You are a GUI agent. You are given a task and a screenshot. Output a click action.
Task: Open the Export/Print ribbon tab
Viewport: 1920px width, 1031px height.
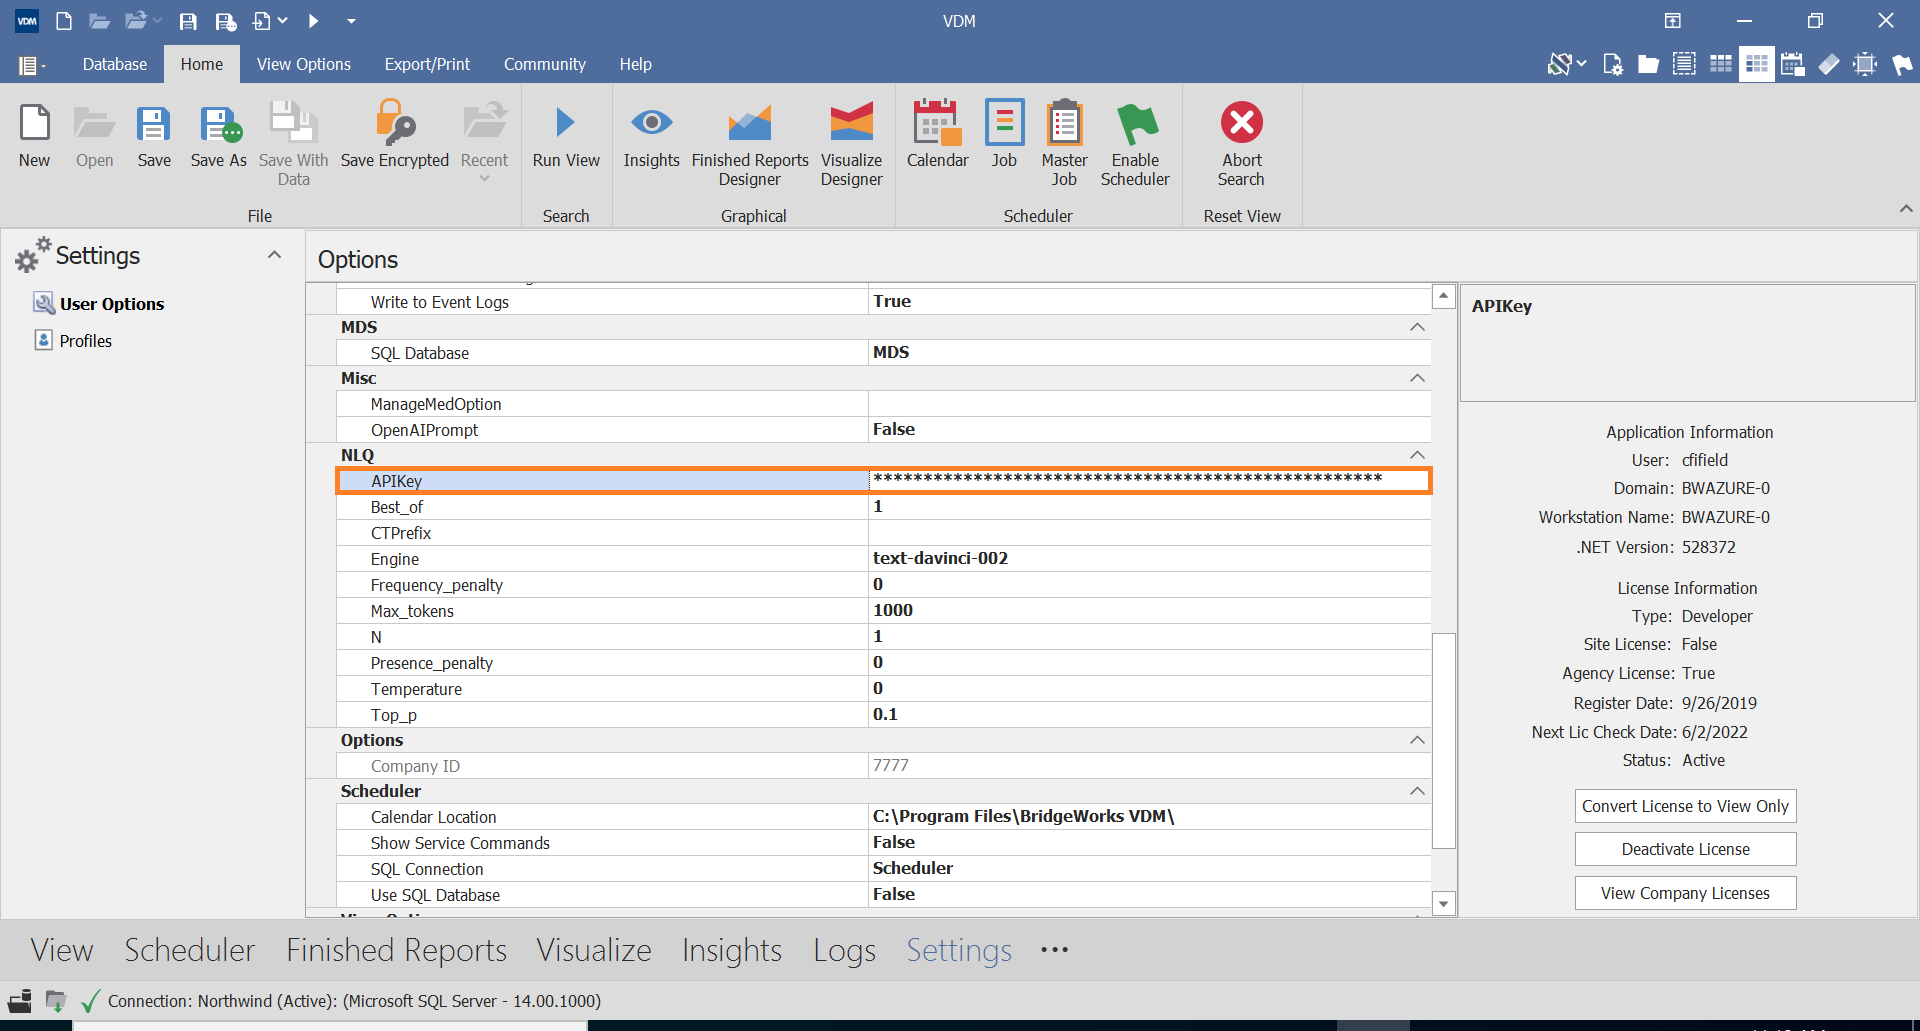click(427, 64)
